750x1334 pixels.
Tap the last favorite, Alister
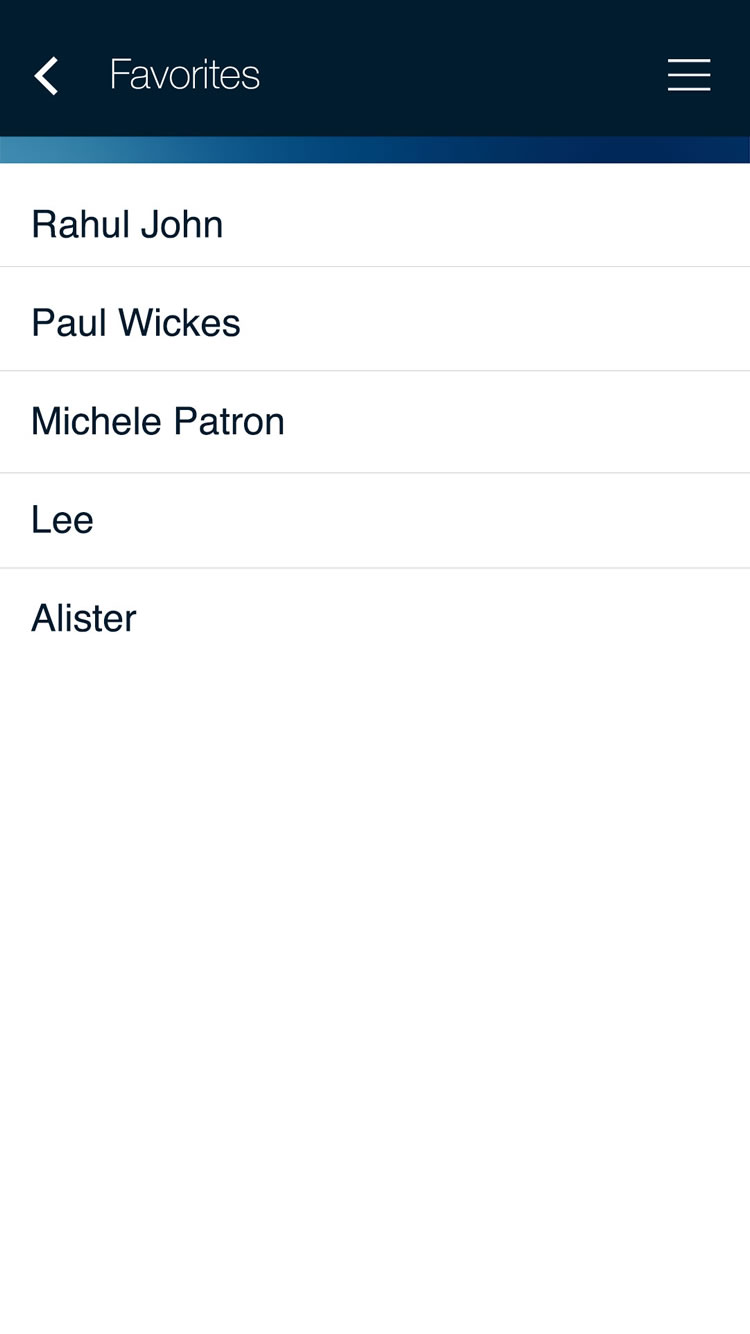[x=84, y=618]
